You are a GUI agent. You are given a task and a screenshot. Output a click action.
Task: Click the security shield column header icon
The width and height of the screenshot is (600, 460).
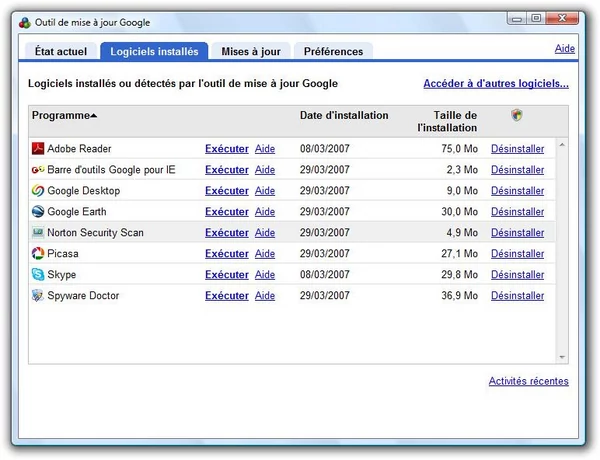click(x=517, y=115)
